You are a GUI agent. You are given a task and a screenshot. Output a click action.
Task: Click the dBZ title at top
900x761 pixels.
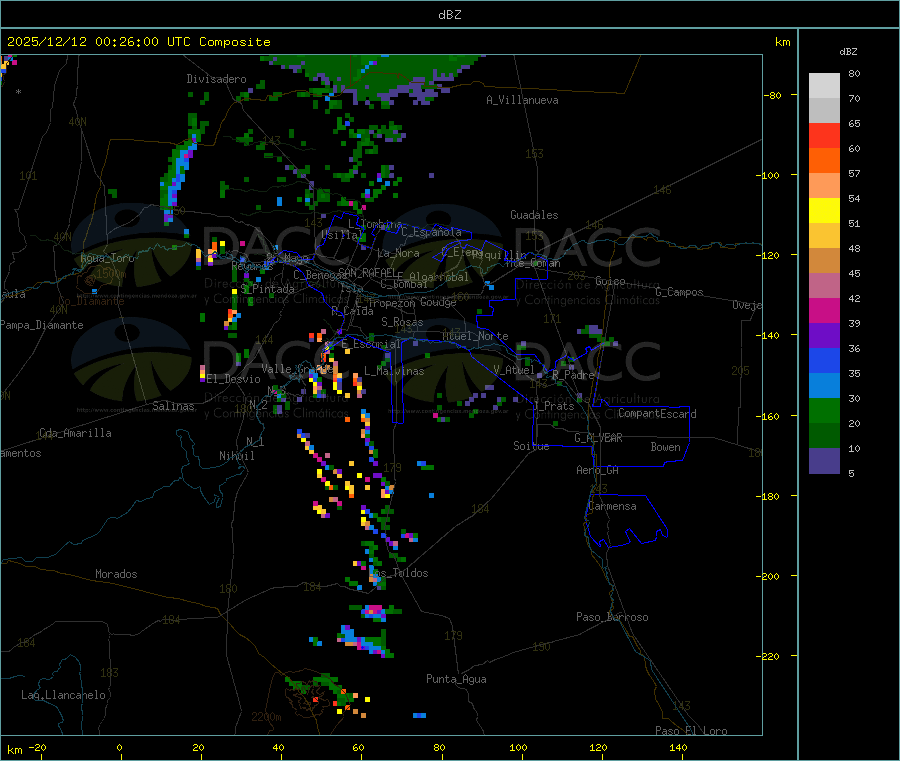(x=449, y=15)
